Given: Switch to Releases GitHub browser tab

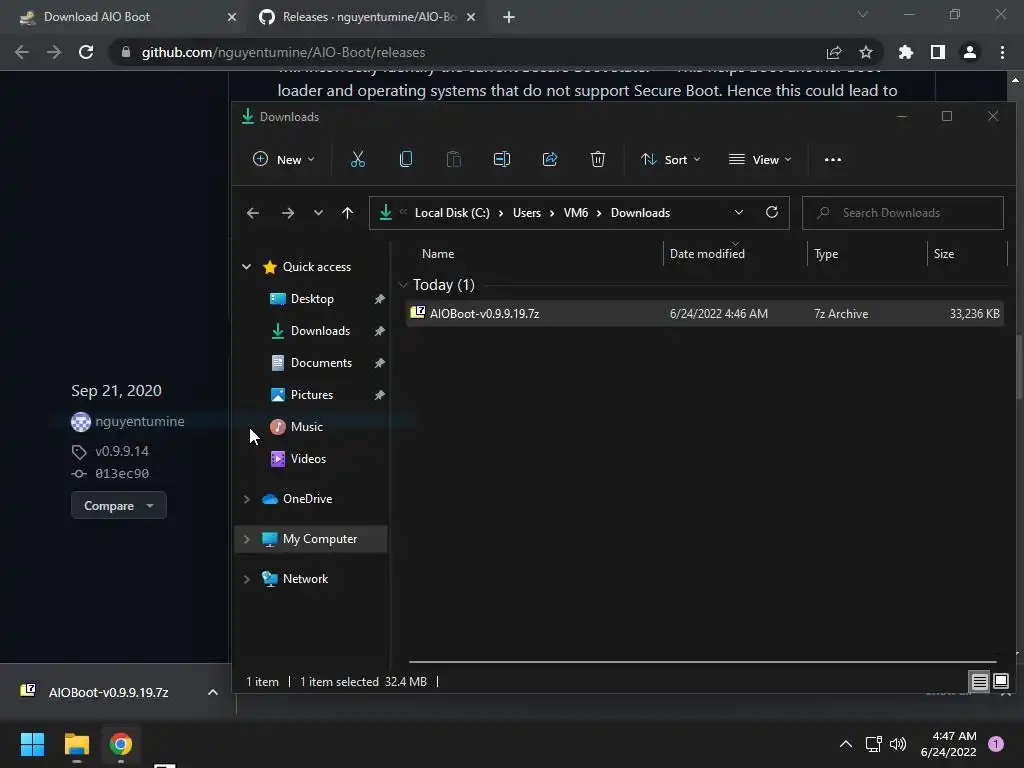Looking at the screenshot, I should [366, 17].
